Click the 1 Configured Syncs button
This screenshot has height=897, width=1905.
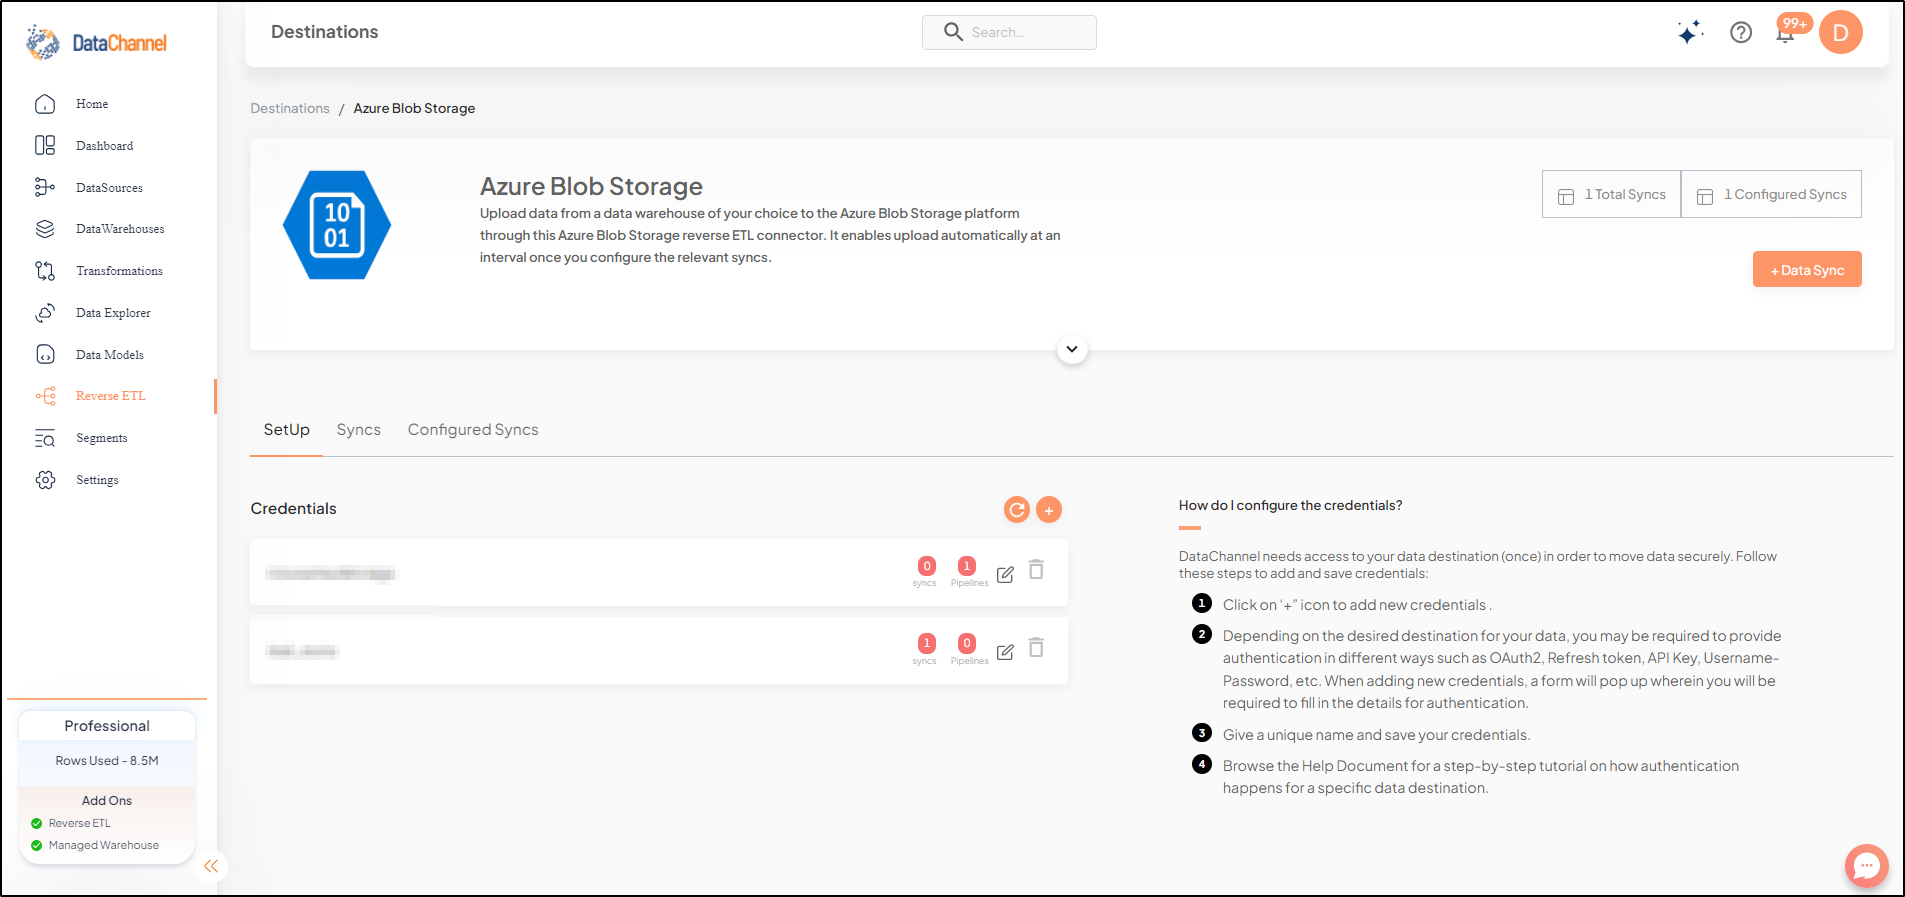pyautogui.click(x=1772, y=194)
